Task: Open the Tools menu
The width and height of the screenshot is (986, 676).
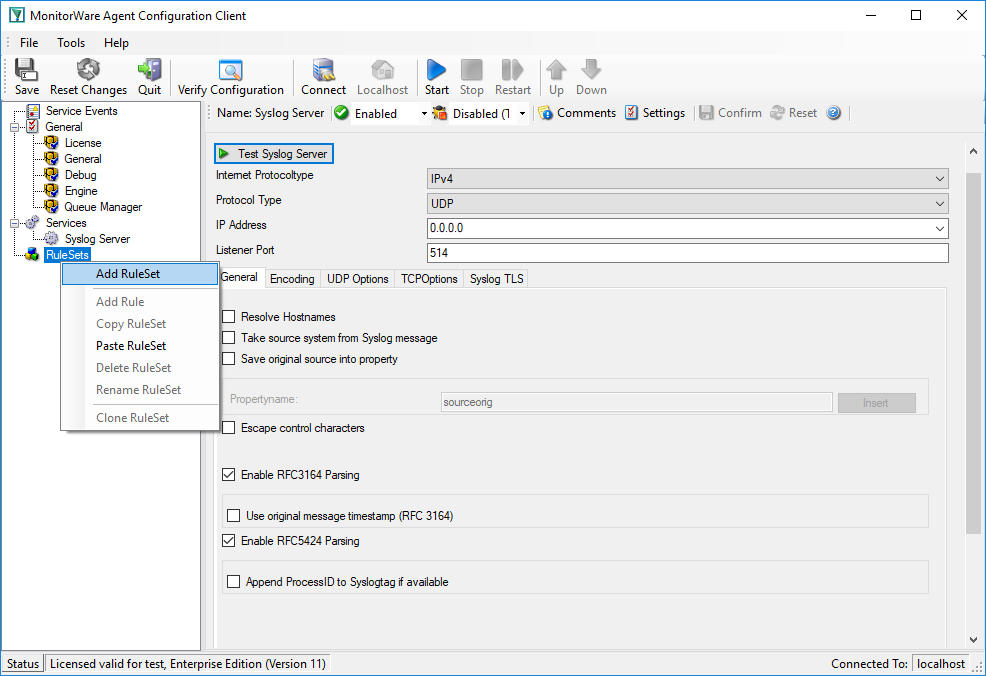Action: 70,43
